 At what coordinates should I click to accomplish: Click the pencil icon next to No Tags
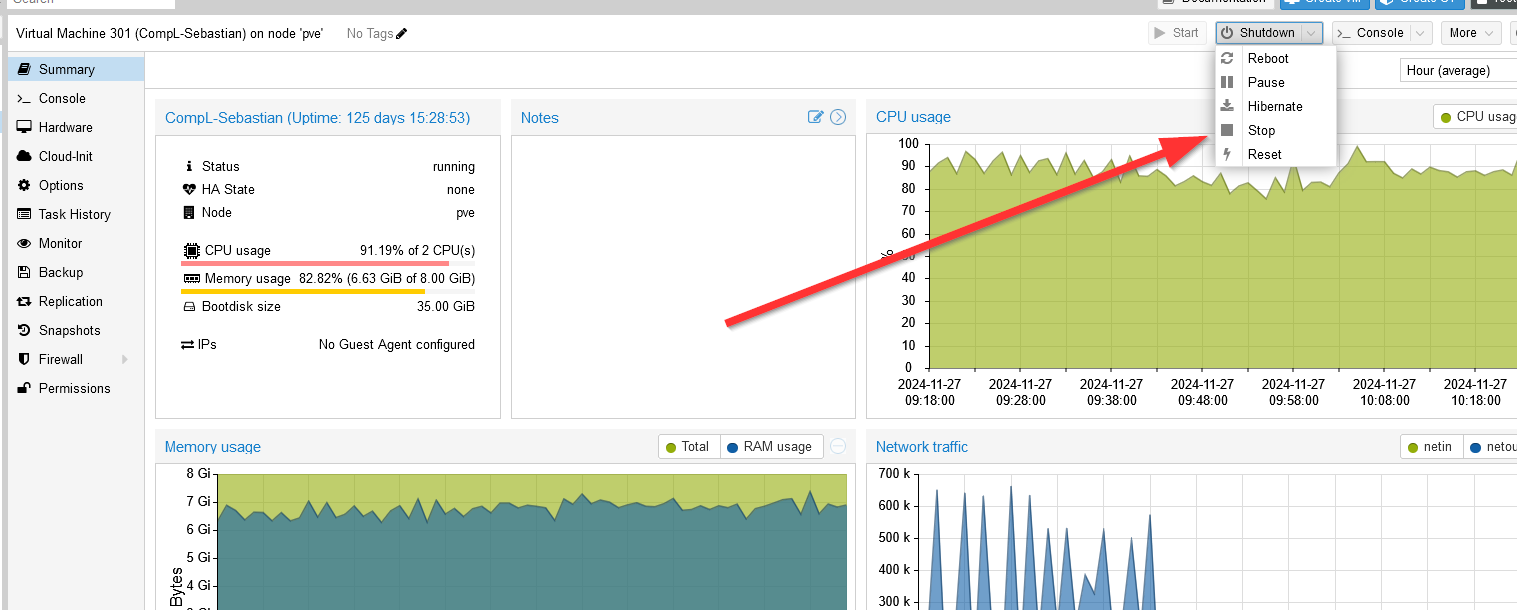click(402, 34)
